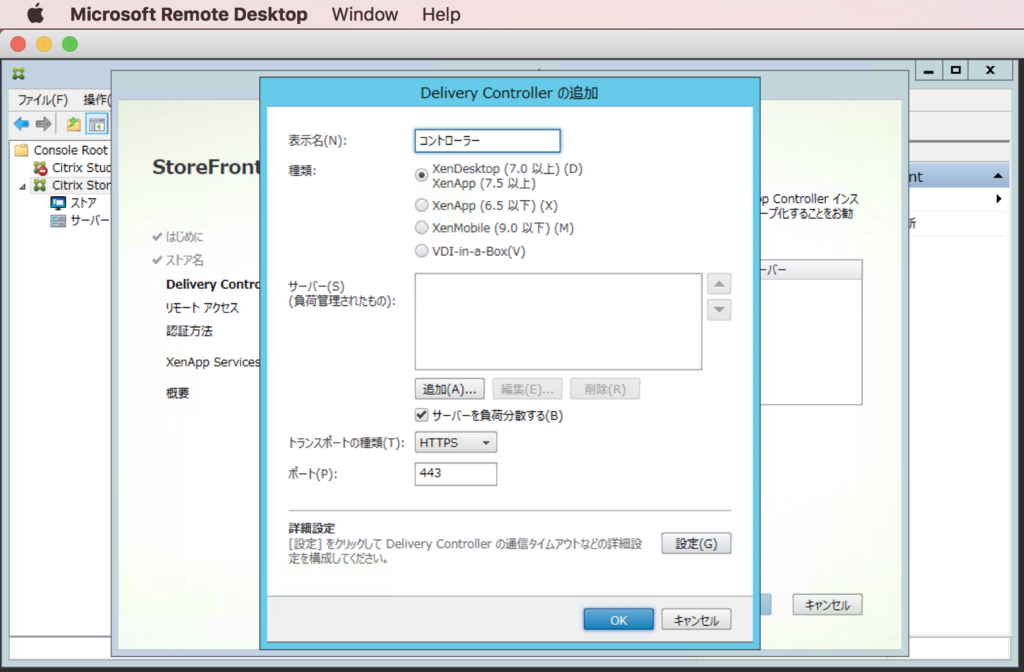Open the トランスポートの種類 HTTPS dropdown
This screenshot has height=672, width=1024.
(x=455, y=443)
